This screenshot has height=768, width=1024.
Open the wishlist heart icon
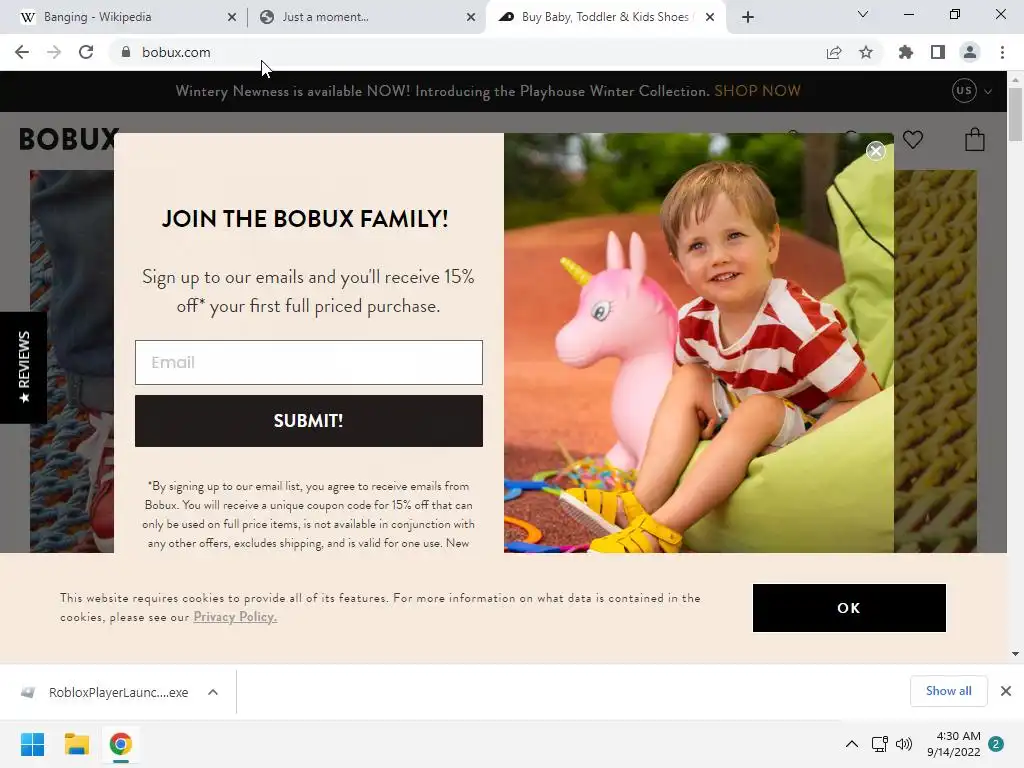(913, 139)
